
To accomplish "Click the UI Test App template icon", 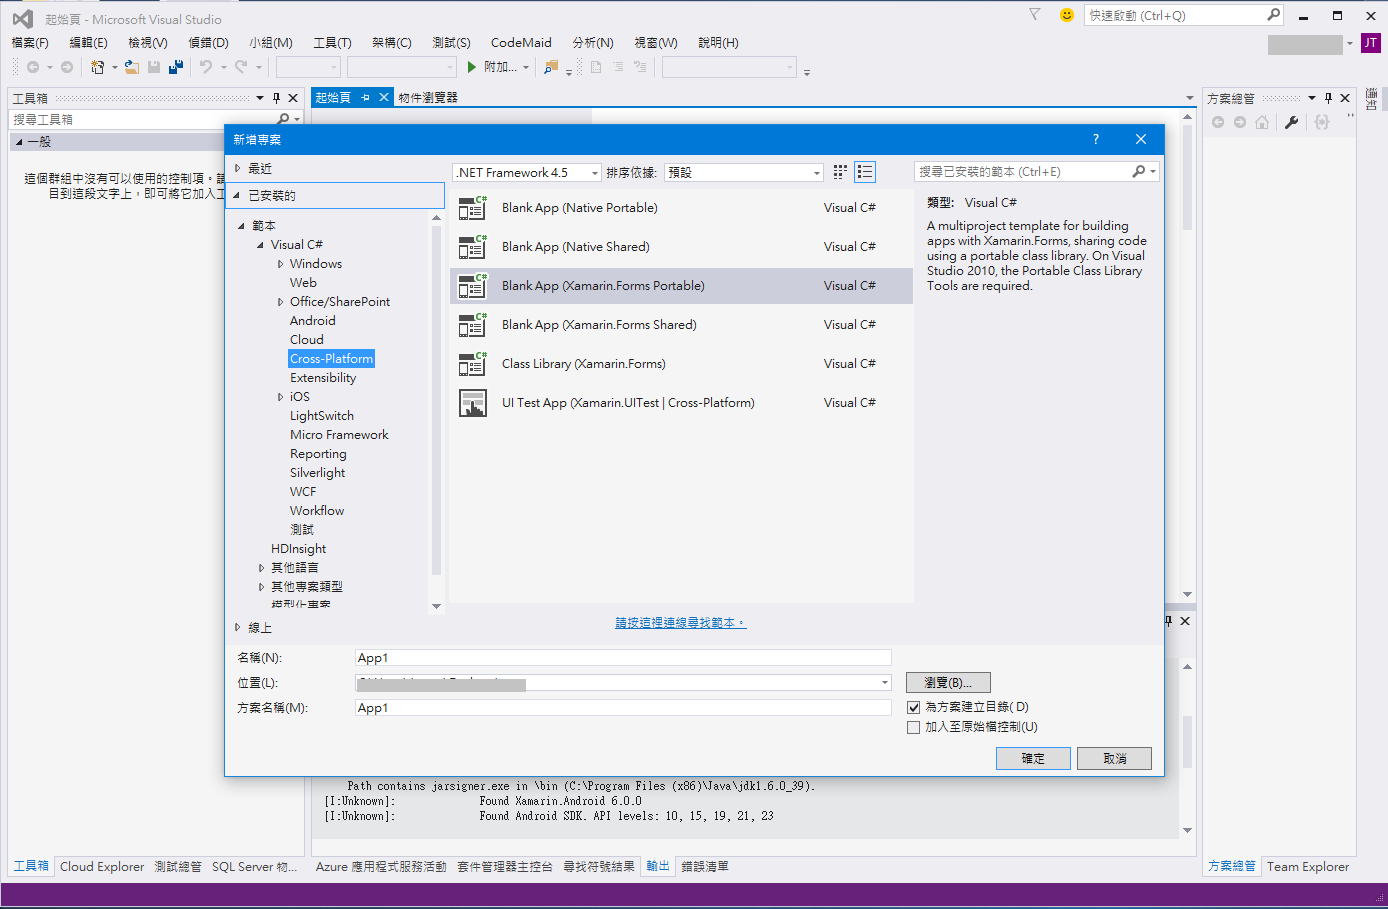I will click(472, 403).
